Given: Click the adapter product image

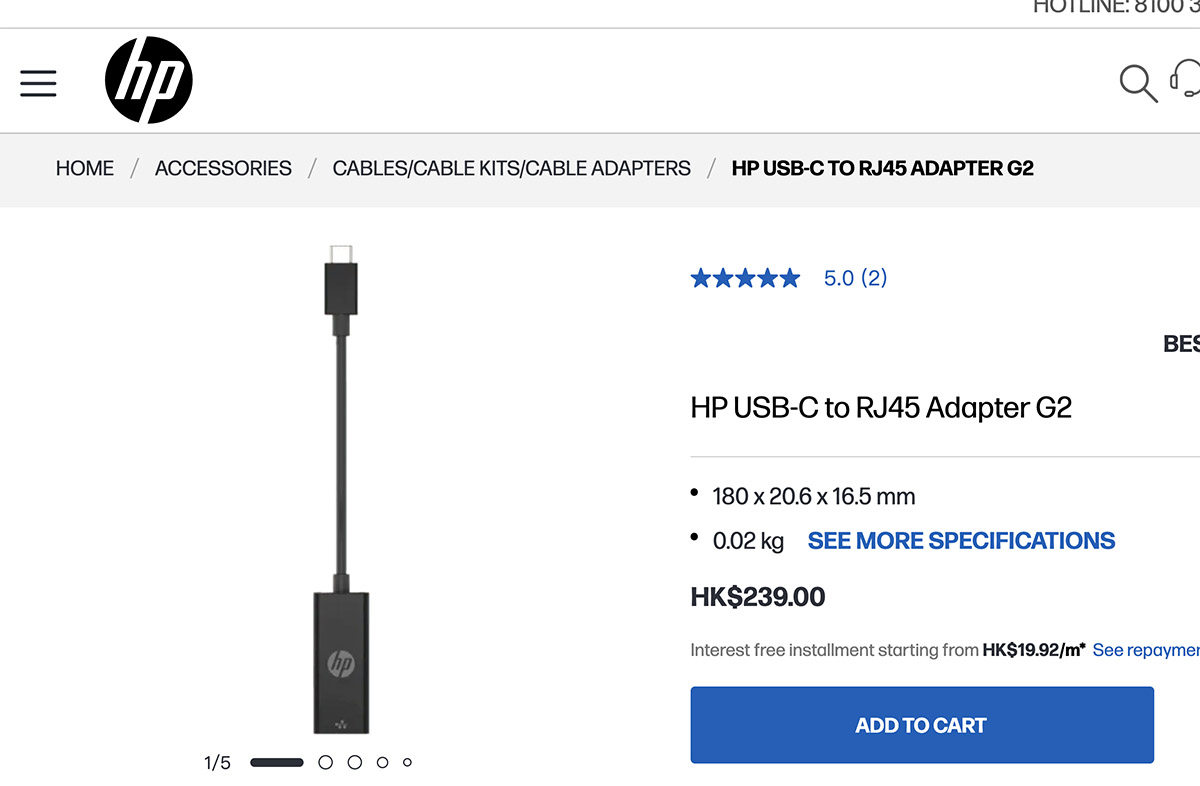Looking at the screenshot, I should pos(342,490).
